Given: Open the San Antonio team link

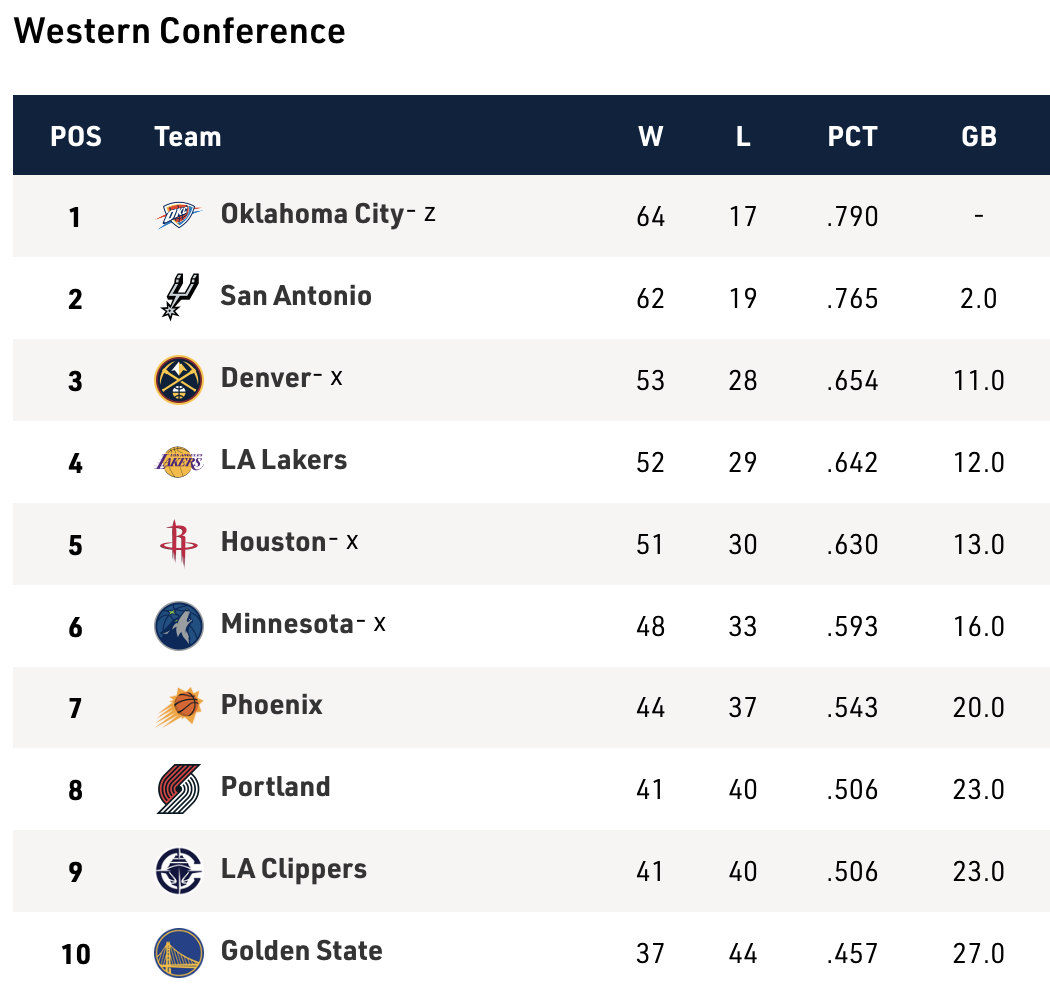Looking at the screenshot, I should 296,296.
